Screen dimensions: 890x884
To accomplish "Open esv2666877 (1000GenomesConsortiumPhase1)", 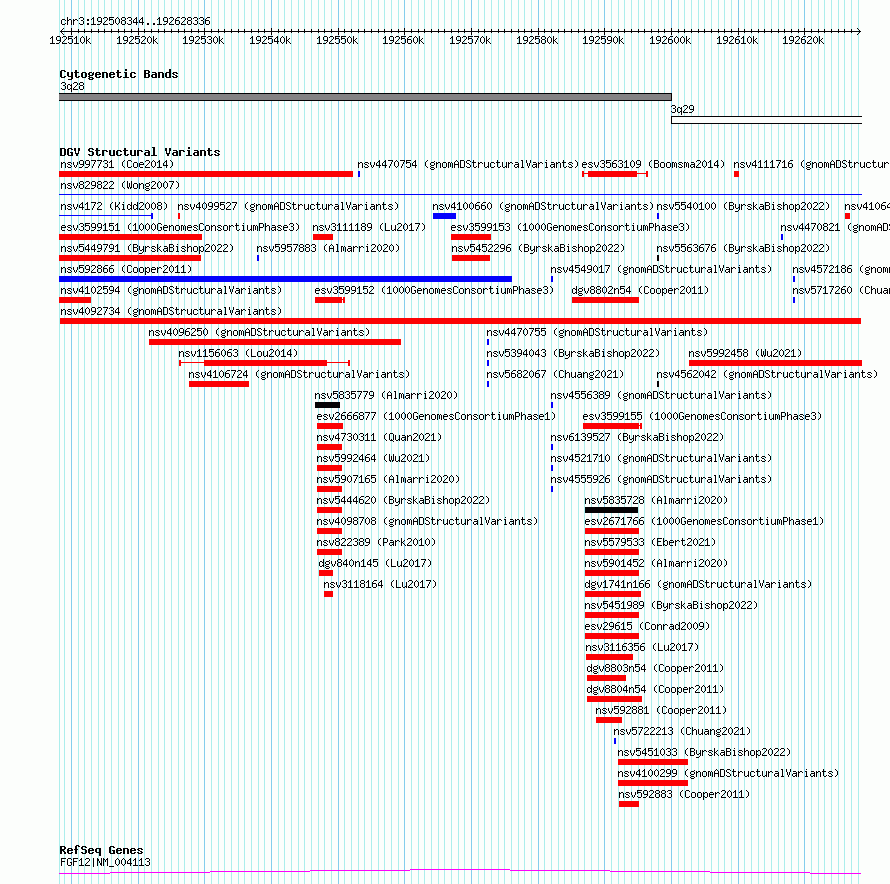I will tap(436, 416).
